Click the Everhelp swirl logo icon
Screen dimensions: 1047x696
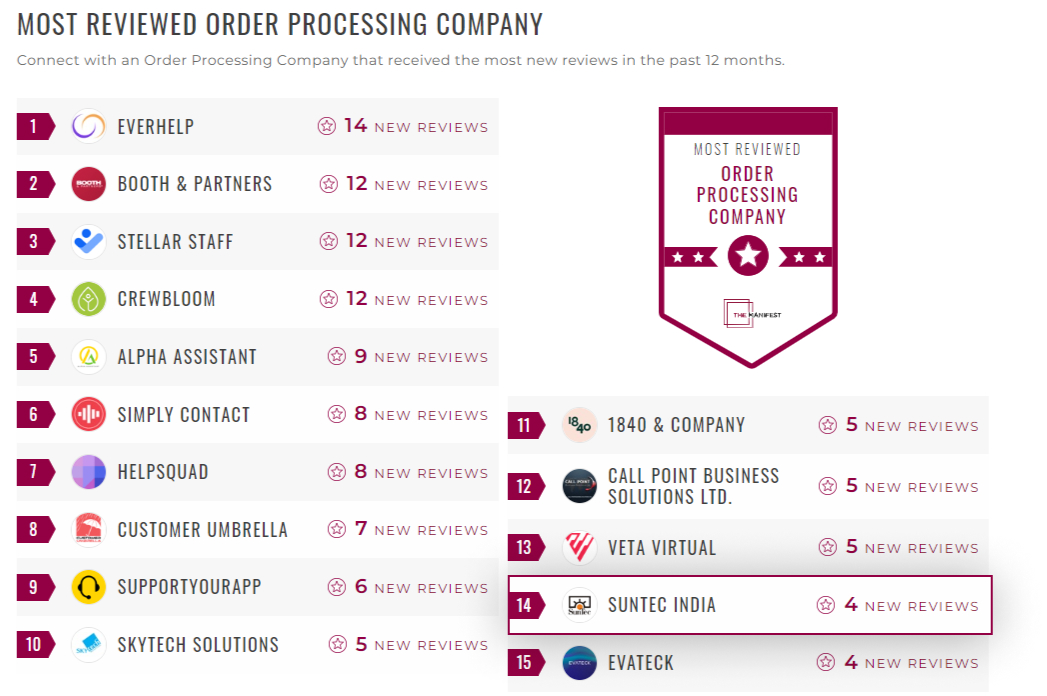(x=89, y=127)
